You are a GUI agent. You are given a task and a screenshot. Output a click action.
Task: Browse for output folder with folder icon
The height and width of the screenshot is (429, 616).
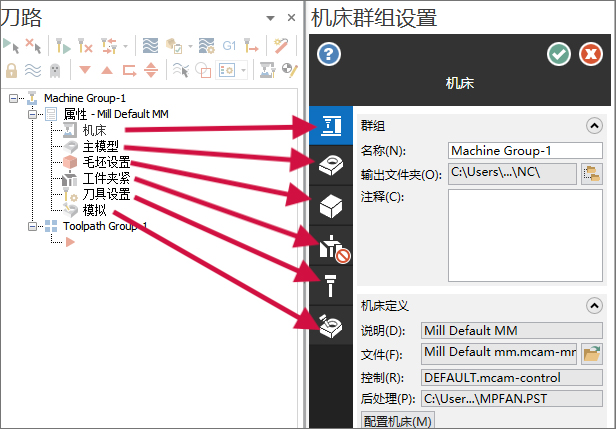point(592,174)
